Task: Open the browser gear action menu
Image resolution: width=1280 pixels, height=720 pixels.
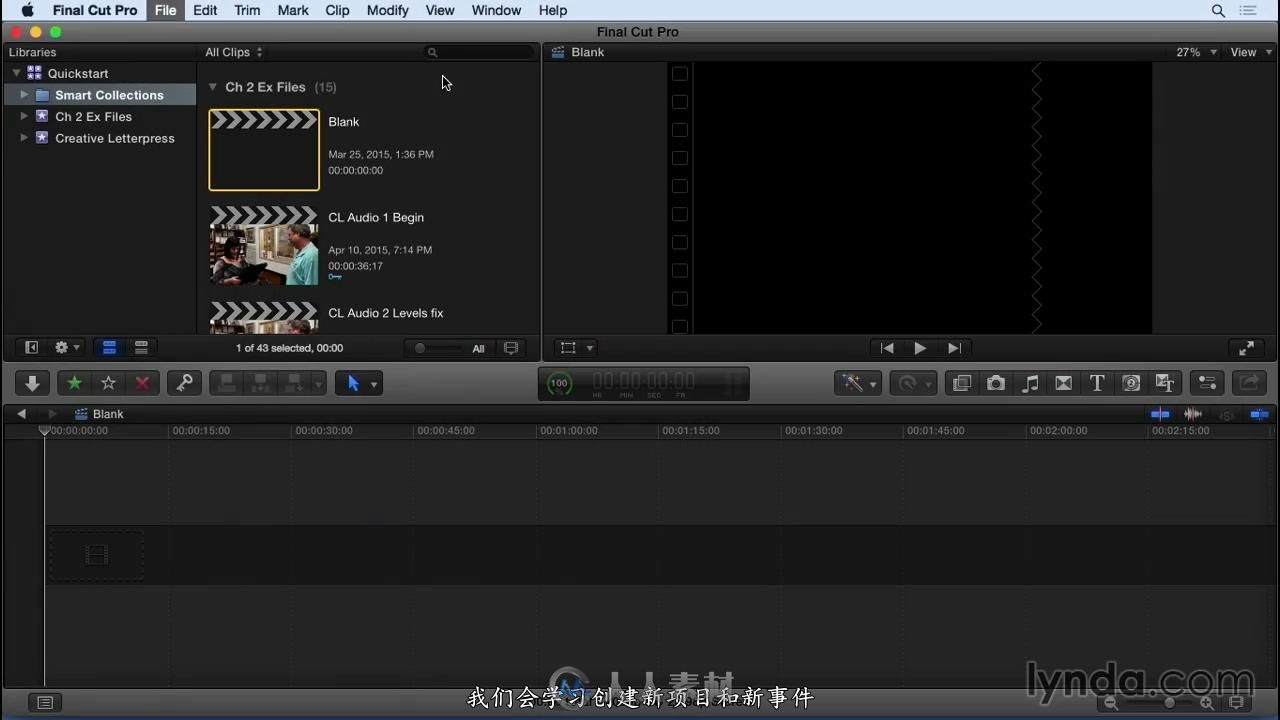Action: coord(67,348)
